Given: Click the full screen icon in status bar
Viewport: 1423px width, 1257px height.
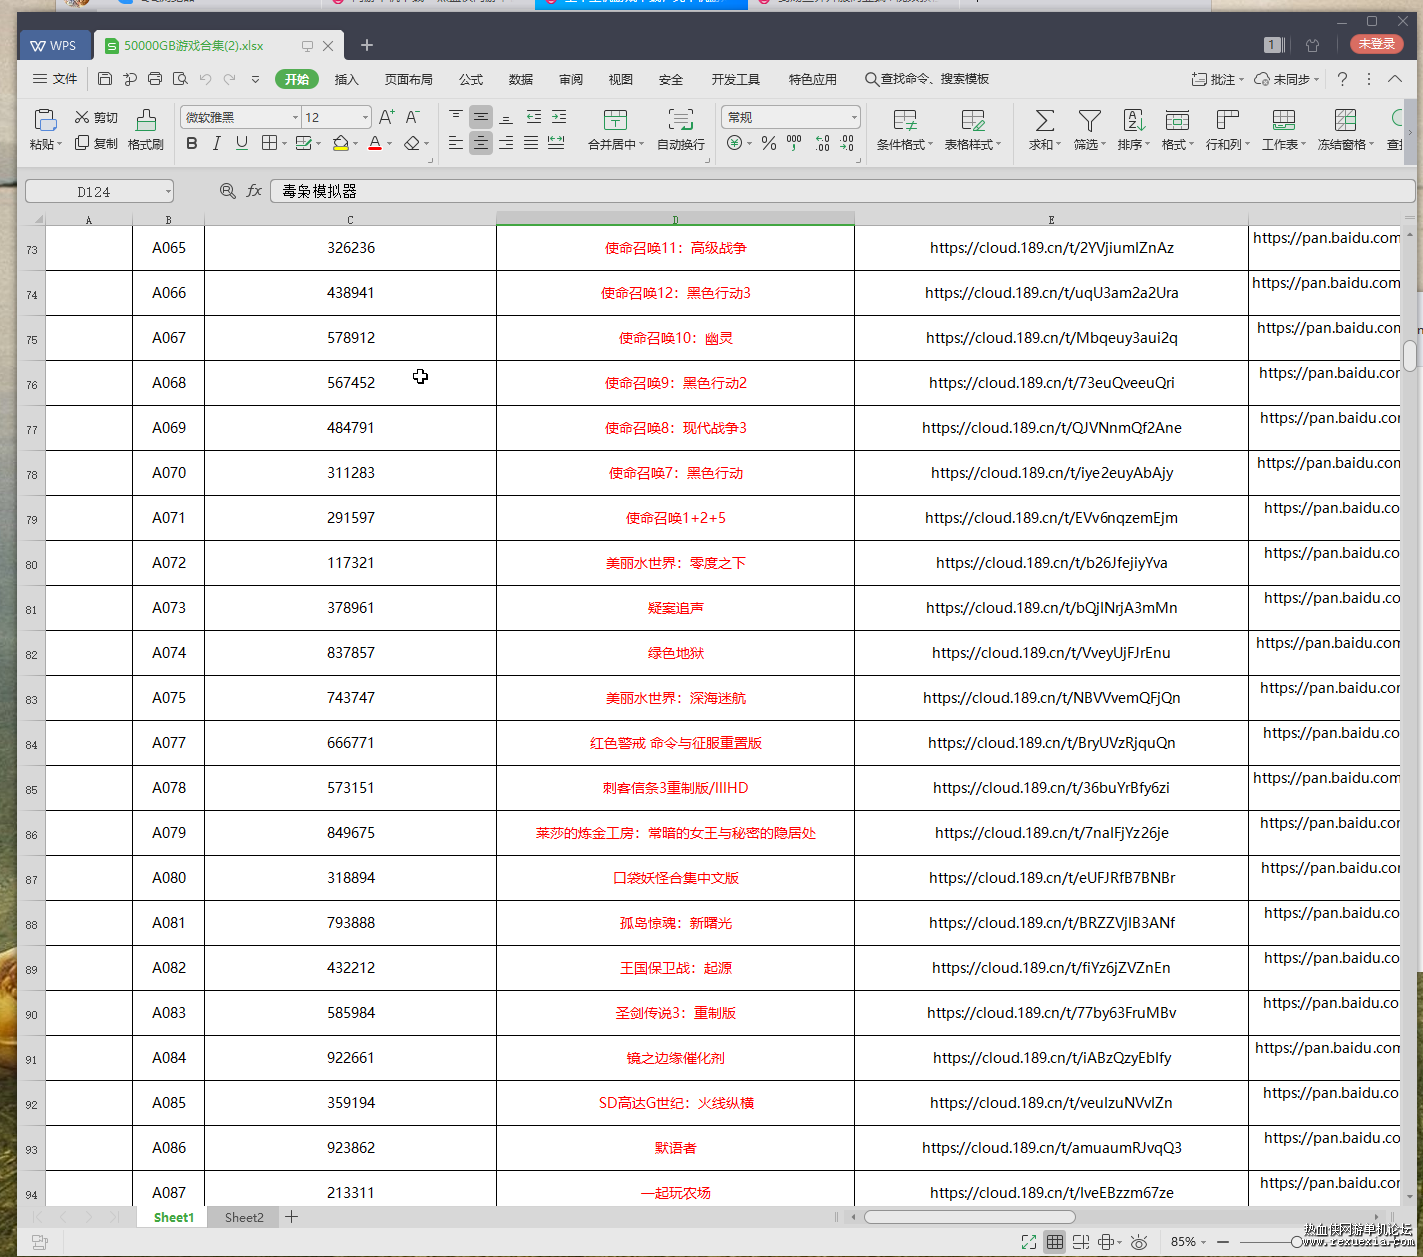Looking at the screenshot, I should pyautogui.click(x=1029, y=1242).
